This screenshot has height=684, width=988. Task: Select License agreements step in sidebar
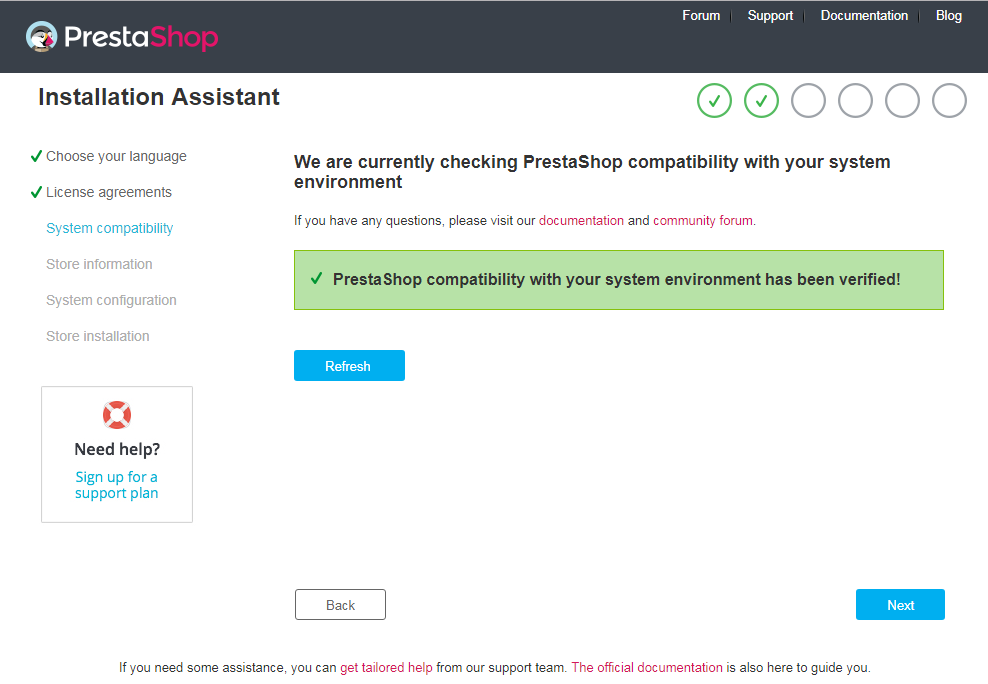pyautogui.click(x=108, y=192)
